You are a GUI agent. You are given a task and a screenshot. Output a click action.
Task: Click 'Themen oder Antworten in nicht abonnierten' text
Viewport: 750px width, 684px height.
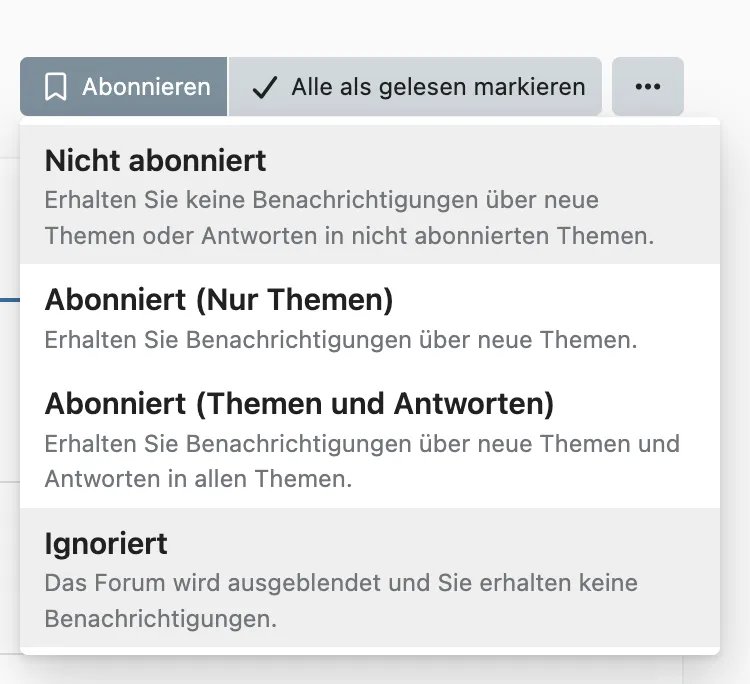tap(297, 236)
